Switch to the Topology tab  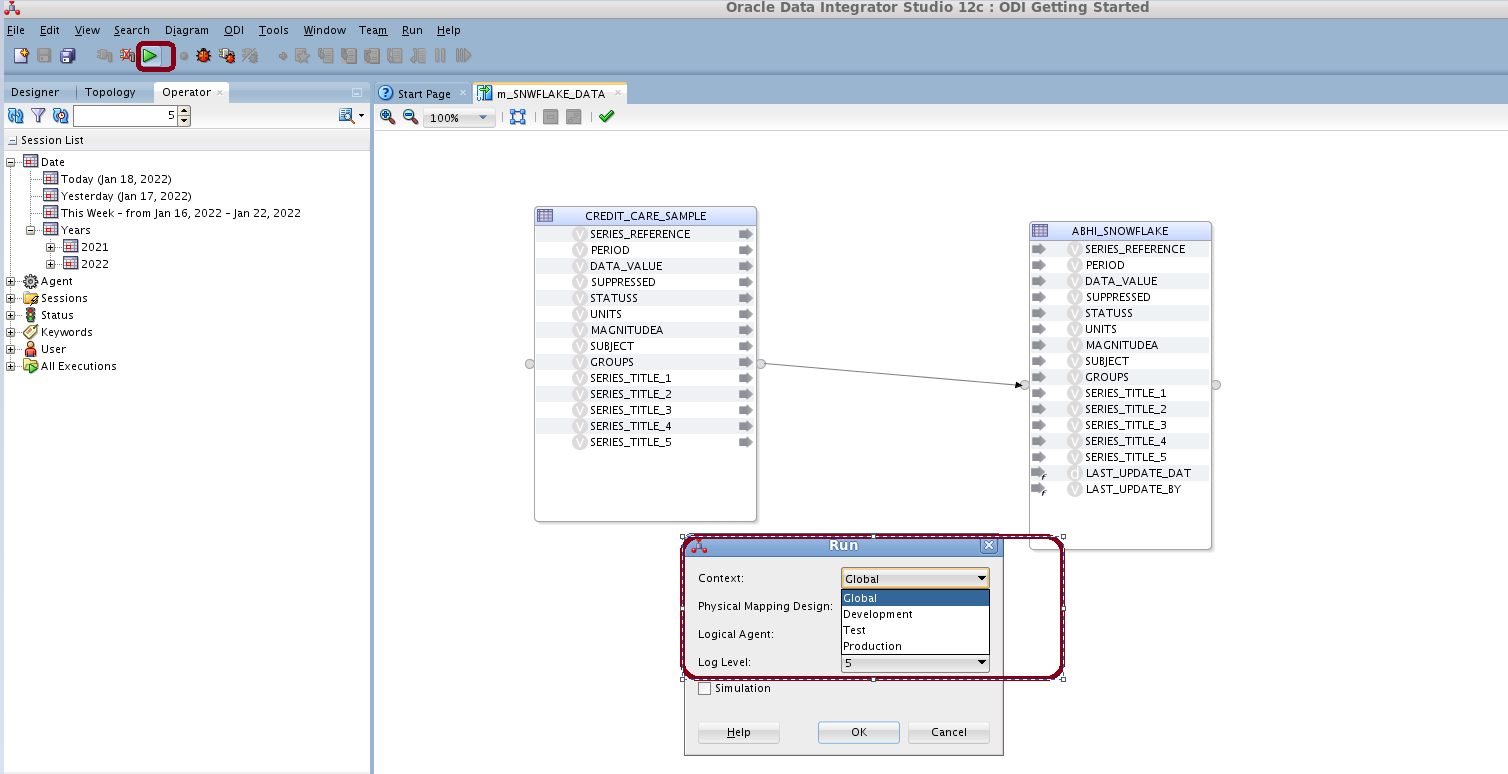pos(110,92)
